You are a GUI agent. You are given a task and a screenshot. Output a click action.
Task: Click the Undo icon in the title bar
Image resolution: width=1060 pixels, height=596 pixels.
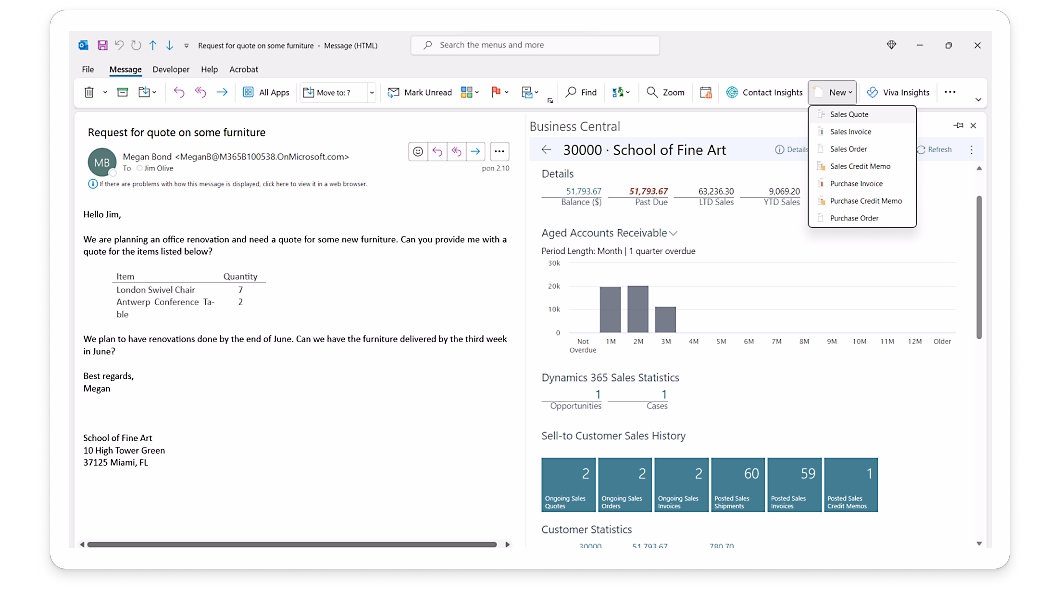(119, 45)
